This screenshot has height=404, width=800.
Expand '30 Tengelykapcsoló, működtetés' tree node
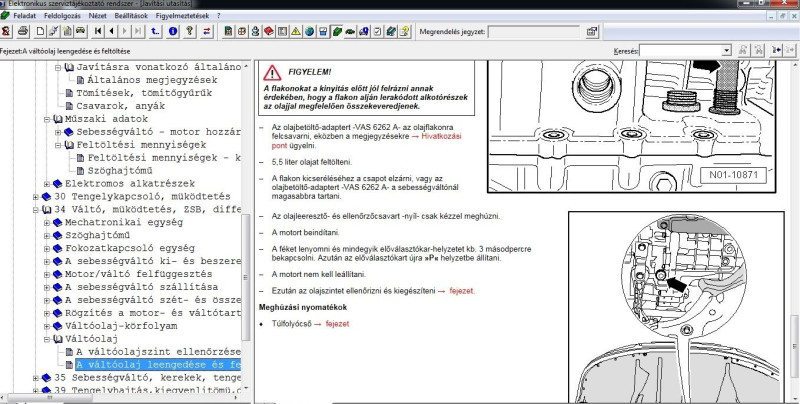click(36, 196)
